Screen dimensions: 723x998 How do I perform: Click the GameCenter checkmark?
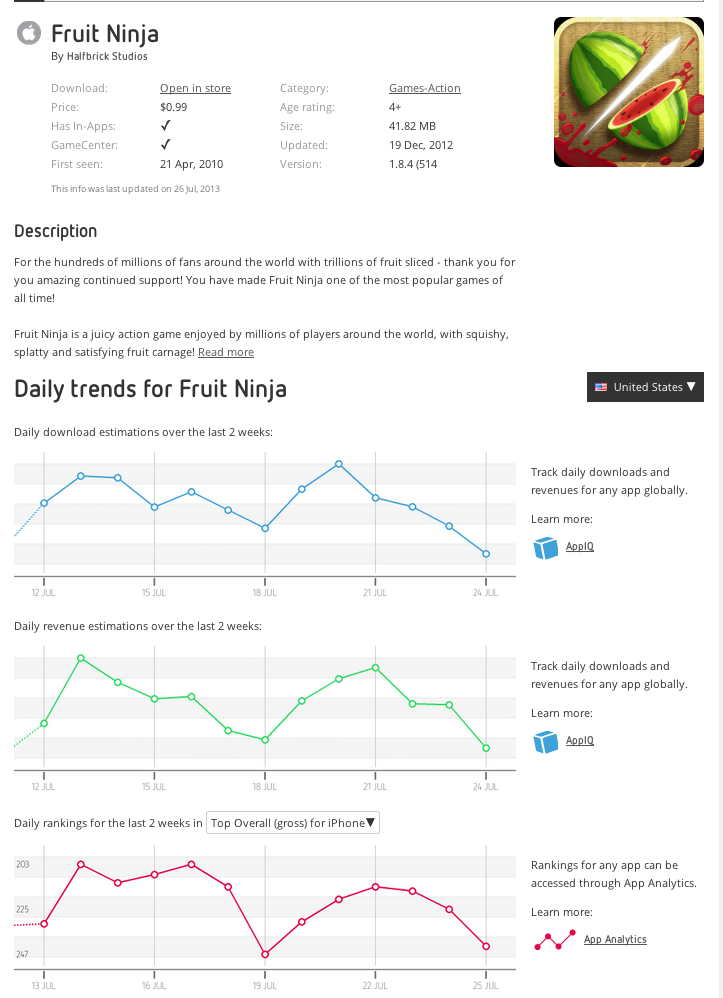pyautogui.click(x=165, y=145)
